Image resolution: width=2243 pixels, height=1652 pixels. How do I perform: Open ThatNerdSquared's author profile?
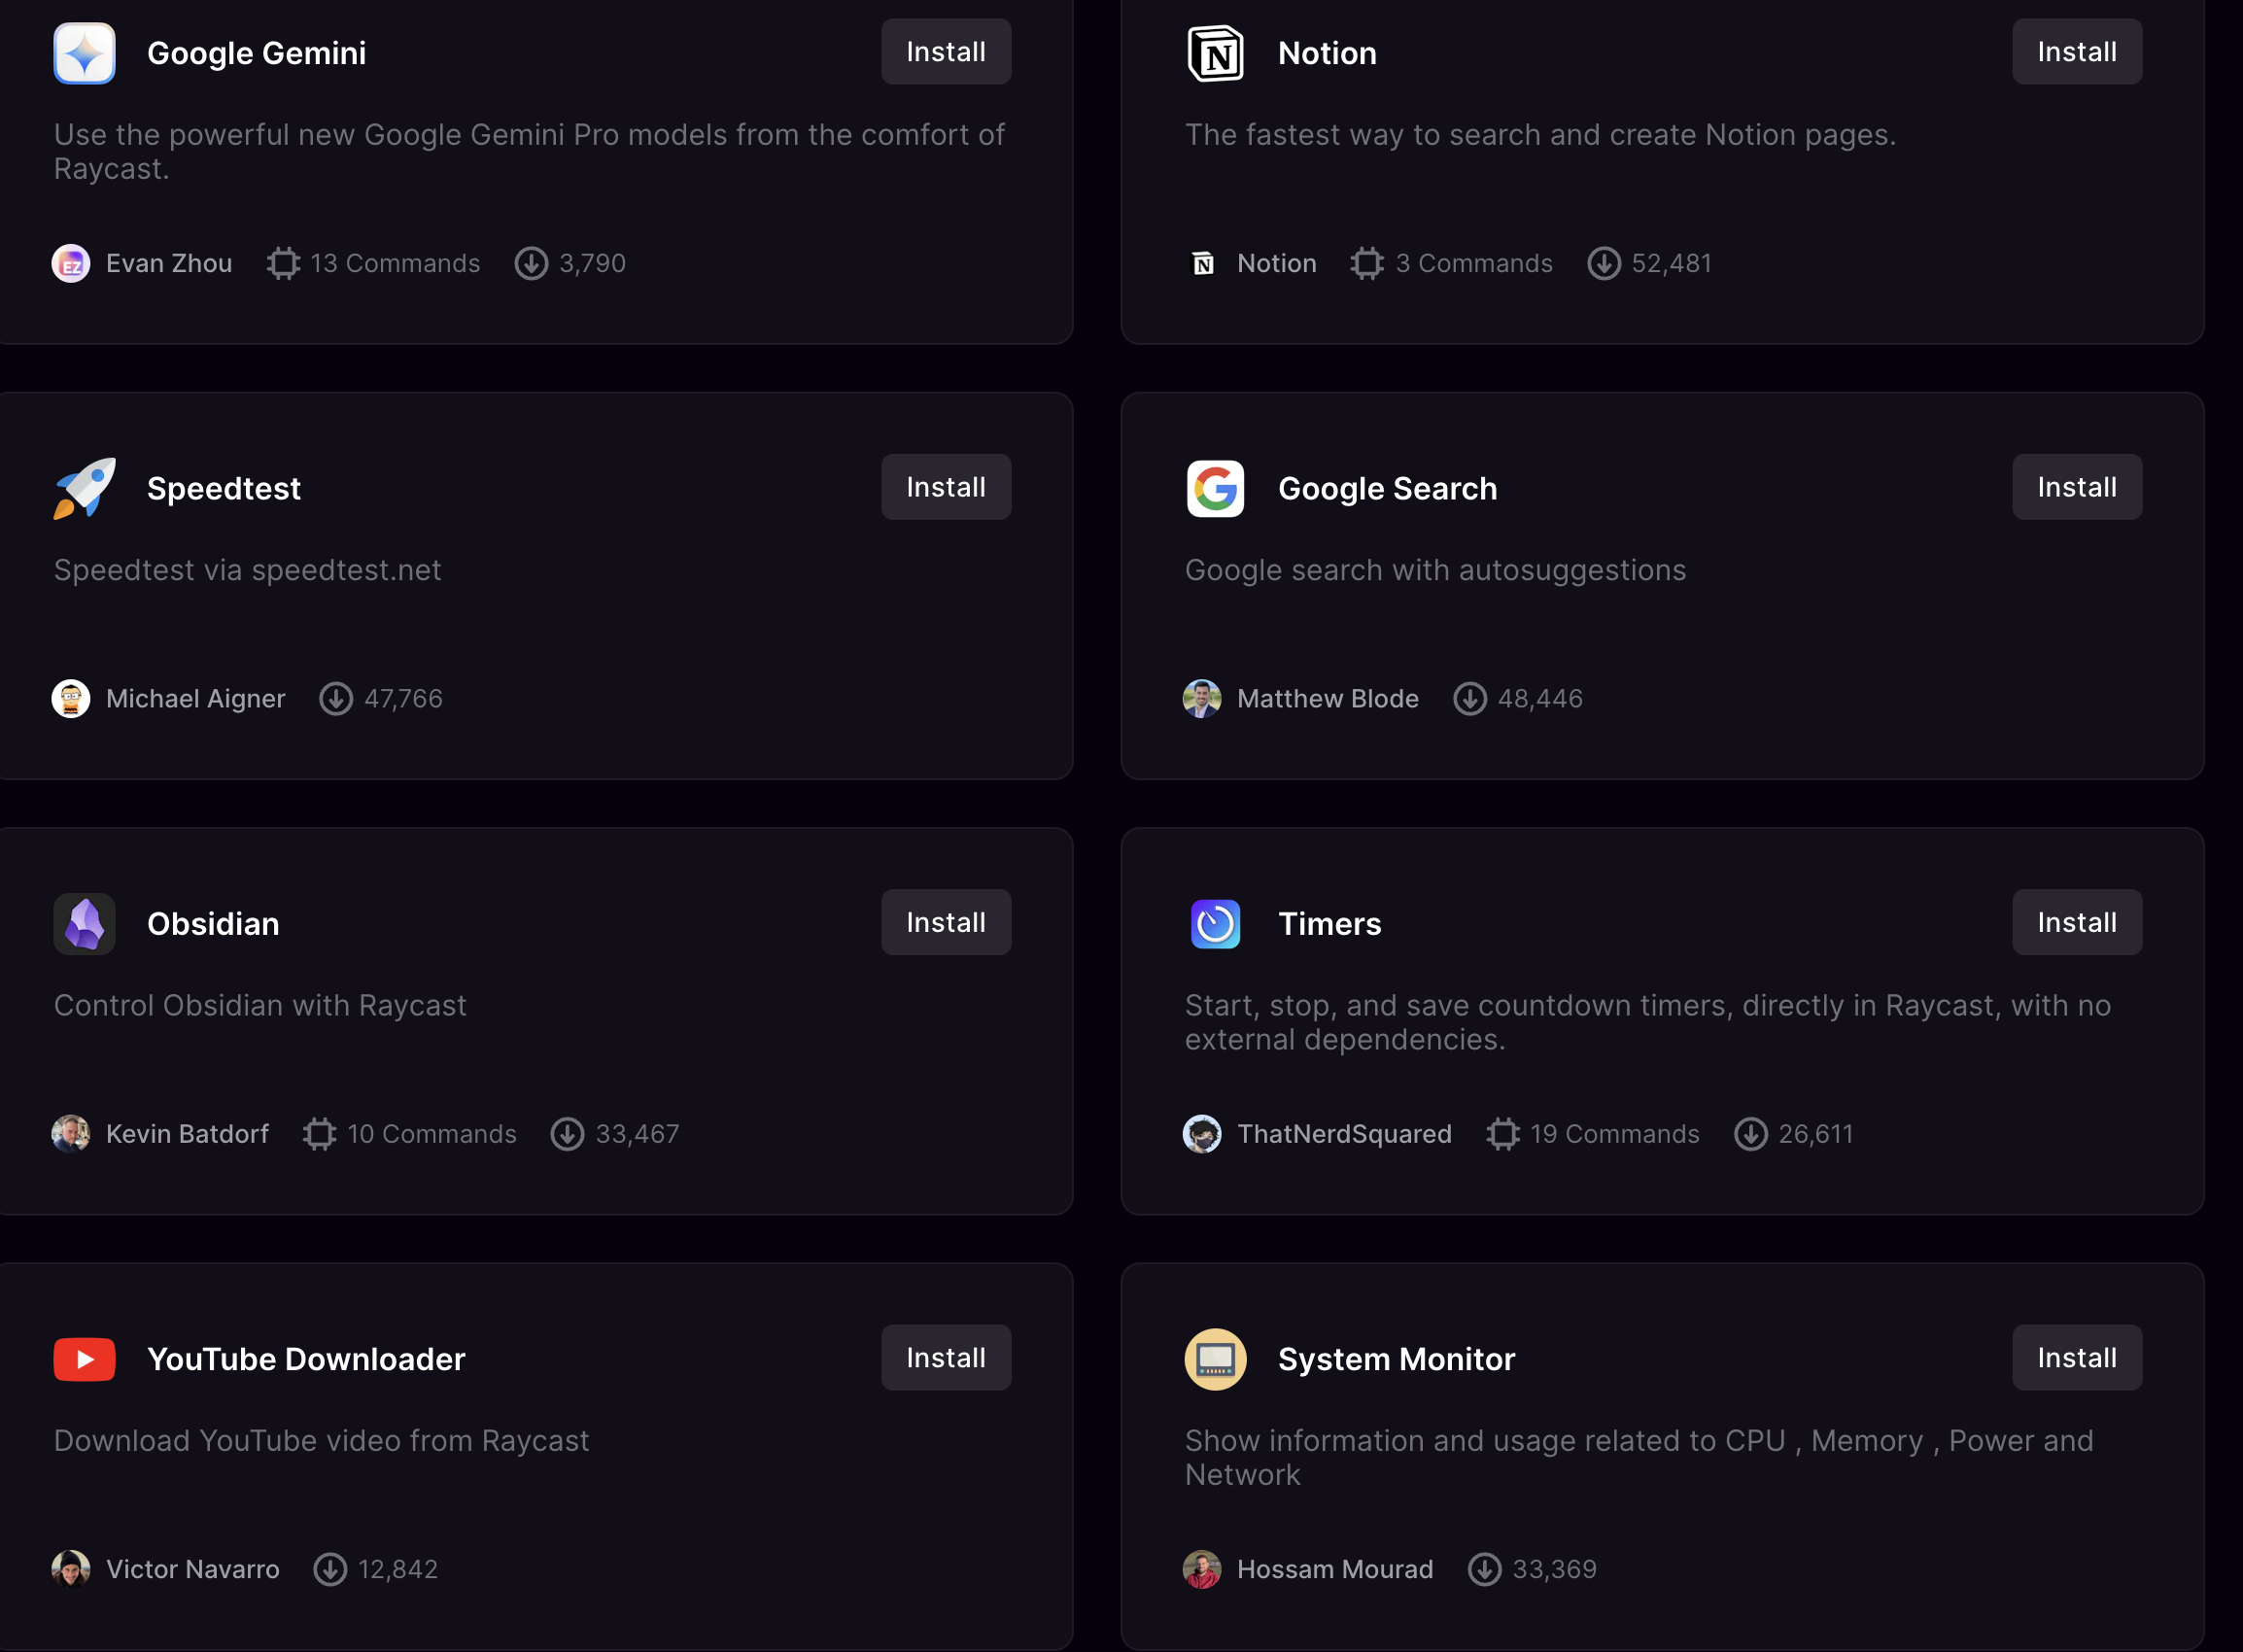[1343, 1133]
